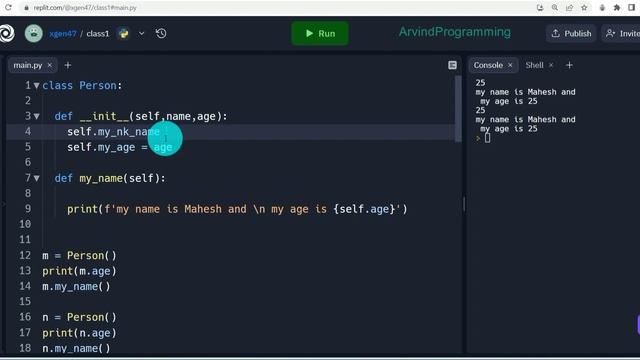Switch to the Console tab
This screenshot has width=640, height=360.
point(488,65)
